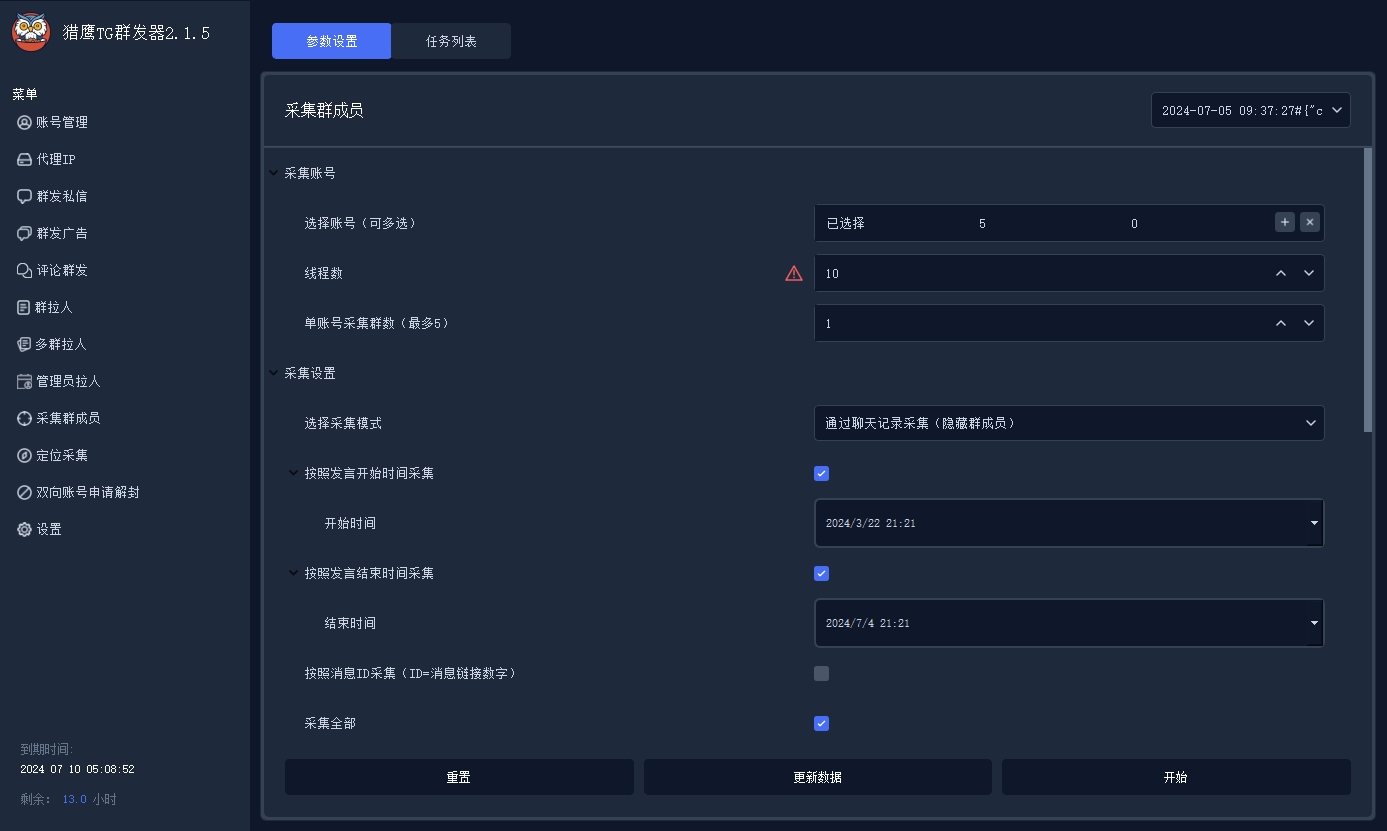
Task: Click the expiry time 2024 07 10 05:08:52
Action: (x=77, y=769)
